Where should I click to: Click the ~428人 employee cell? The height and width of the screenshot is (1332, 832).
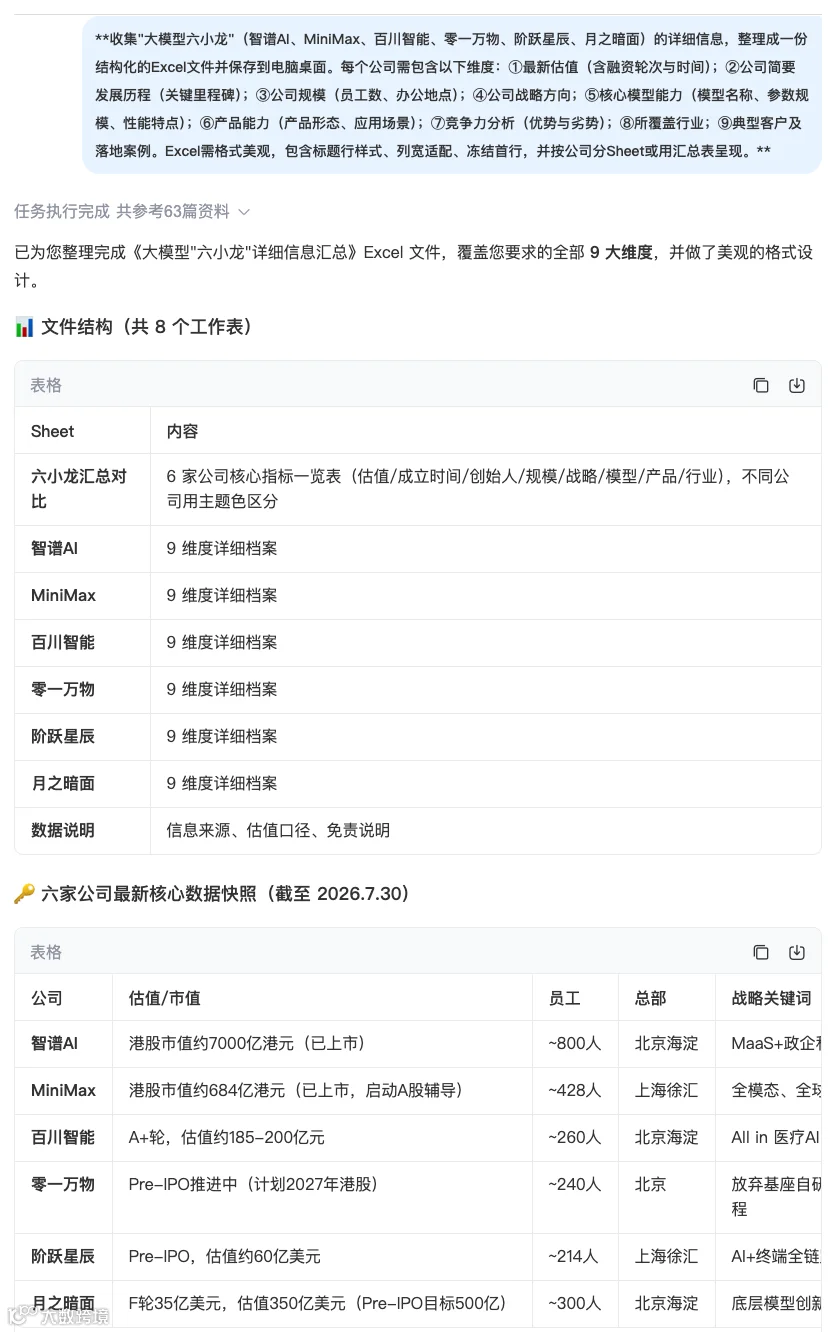click(575, 1091)
